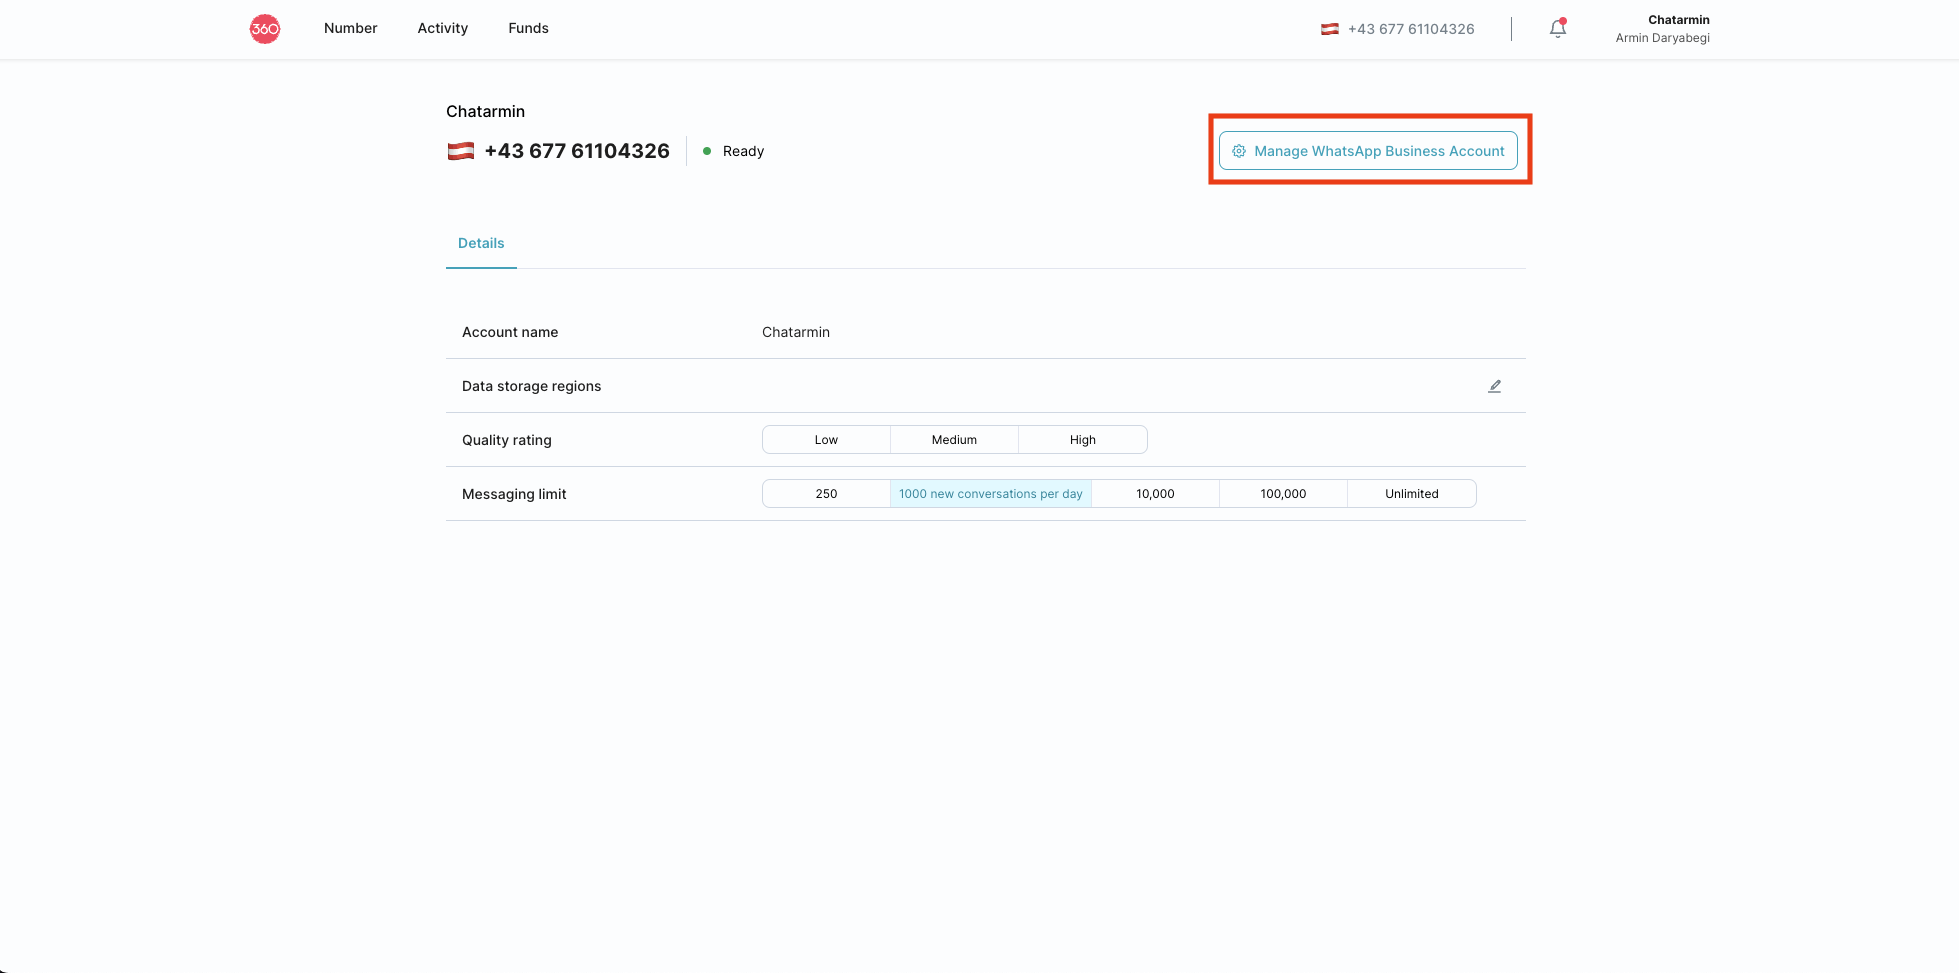Open the header phone number selector
This screenshot has height=973, width=1959.
click(x=1410, y=29)
